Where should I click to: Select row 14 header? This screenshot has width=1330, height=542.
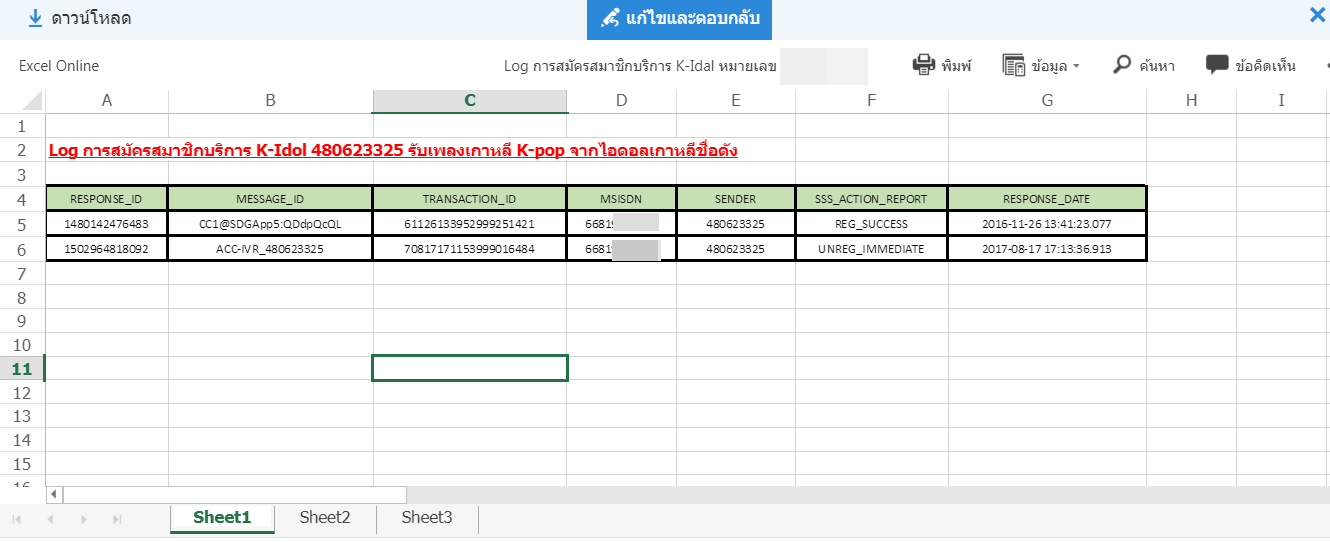(22, 440)
